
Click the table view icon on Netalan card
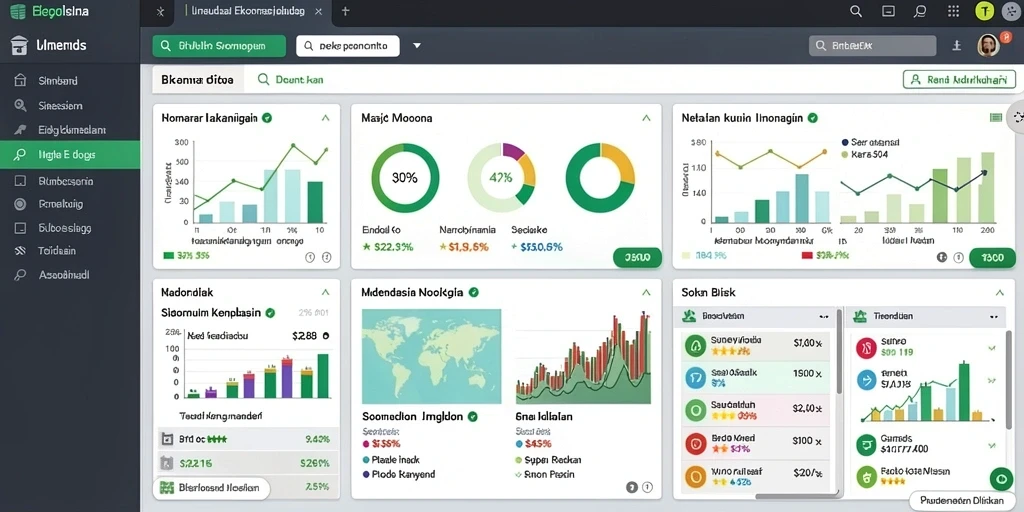pyautogui.click(x=996, y=118)
